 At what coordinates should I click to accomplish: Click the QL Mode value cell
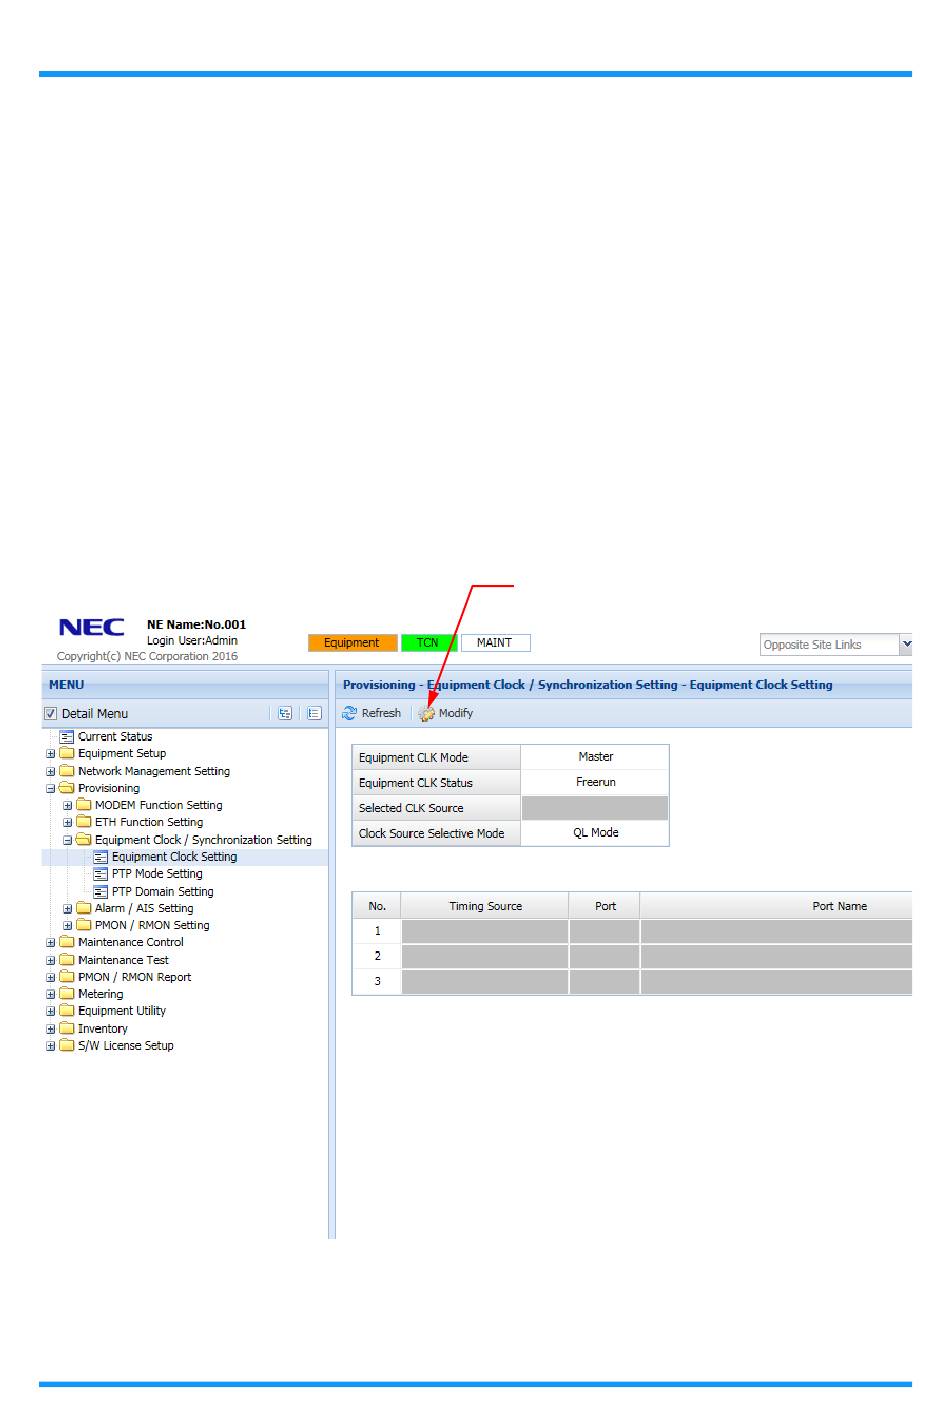click(595, 833)
